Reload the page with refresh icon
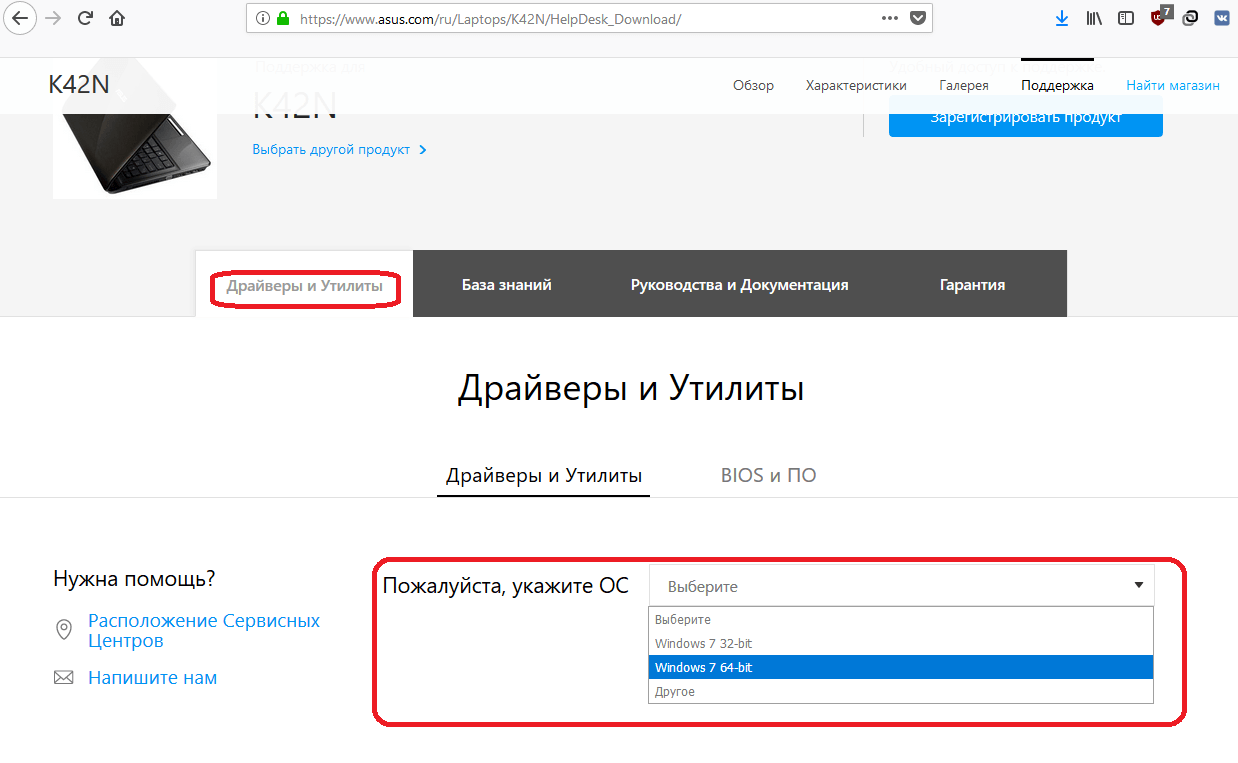 pos(86,18)
